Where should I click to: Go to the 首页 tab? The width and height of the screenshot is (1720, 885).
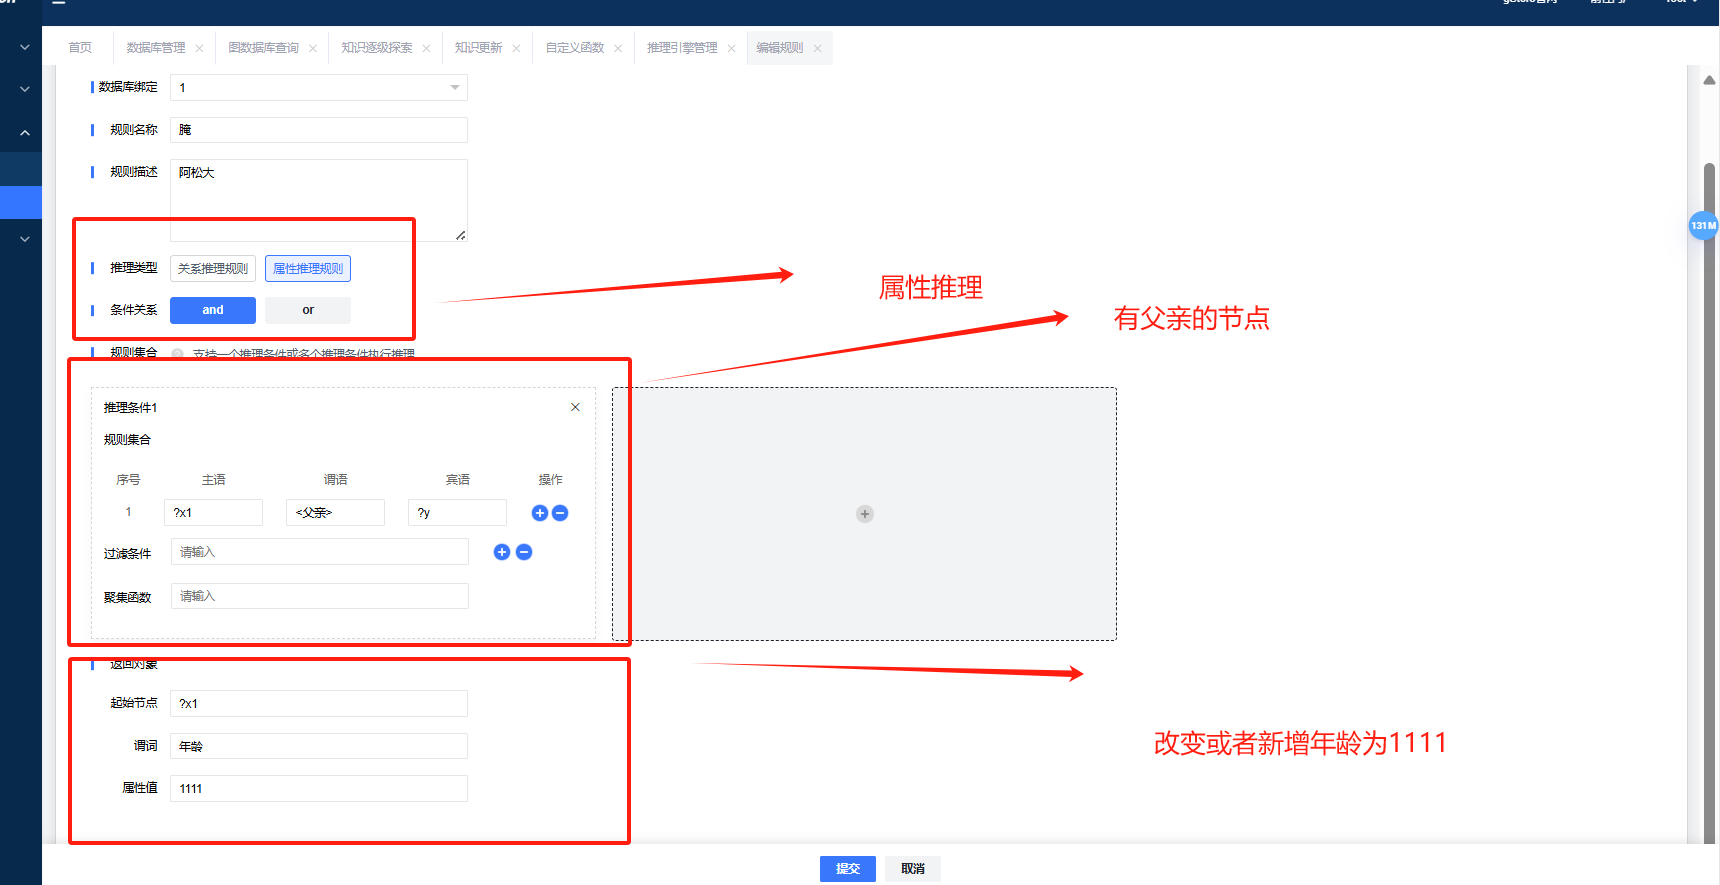pyautogui.click(x=80, y=48)
